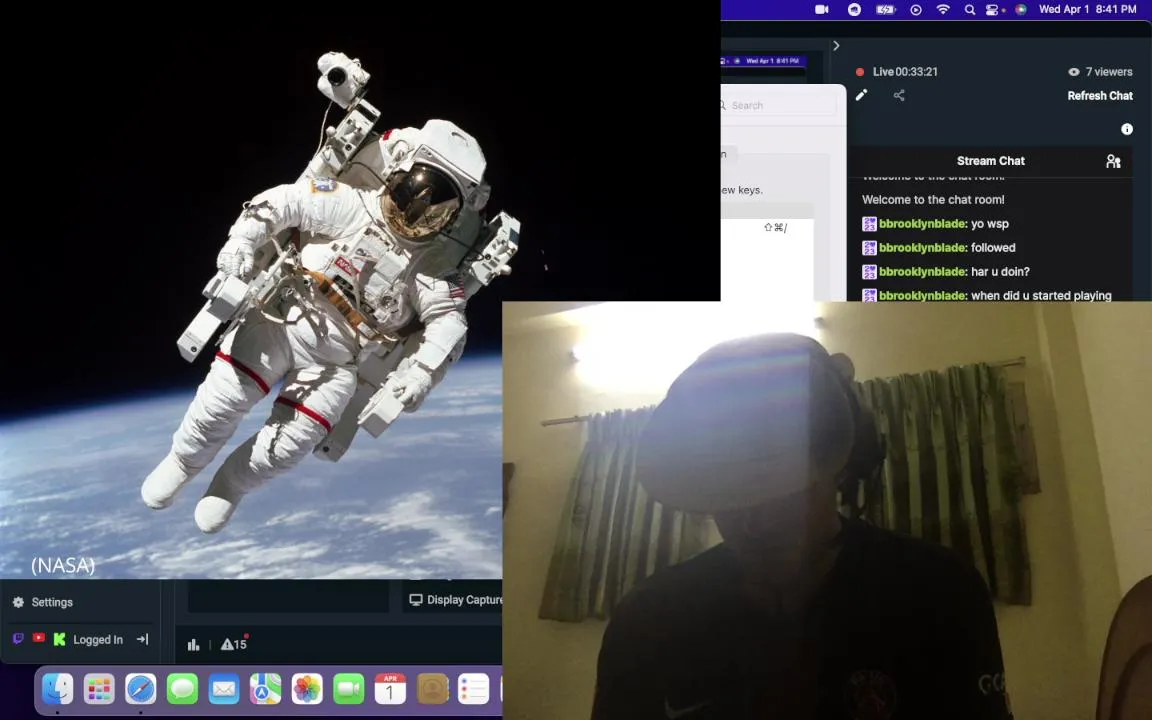This screenshot has height=720, width=1152.
Task: Click the logout arrow beside Logged In
Action: pyautogui.click(x=143, y=639)
